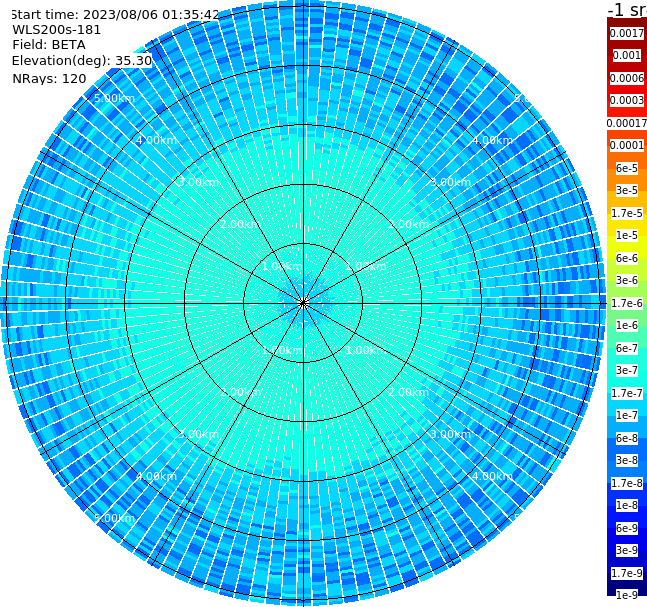The width and height of the screenshot is (647, 607).
Task: Click the 6e-6 colorbar label
Action: coord(627,258)
